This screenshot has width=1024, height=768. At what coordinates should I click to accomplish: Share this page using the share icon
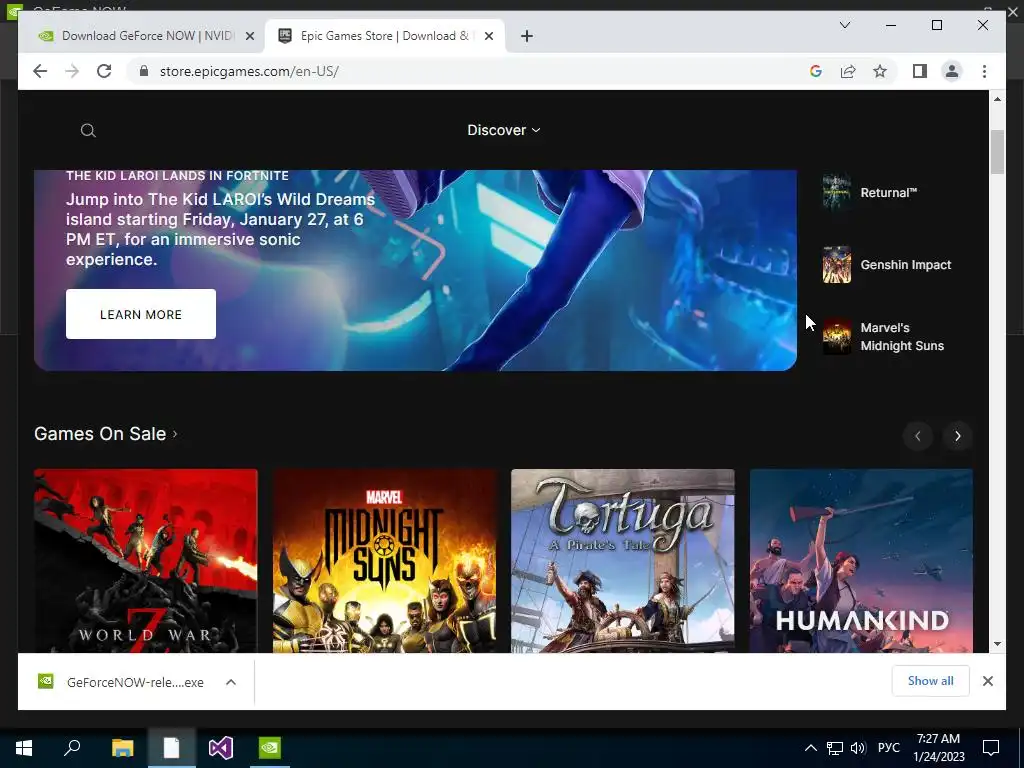pyautogui.click(x=848, y=71)
